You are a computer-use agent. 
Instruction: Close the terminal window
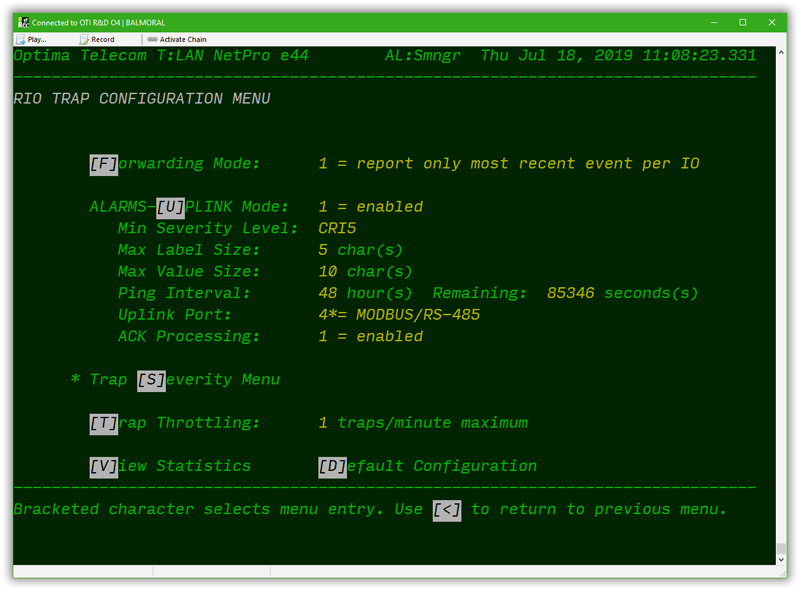click(772, 22)
